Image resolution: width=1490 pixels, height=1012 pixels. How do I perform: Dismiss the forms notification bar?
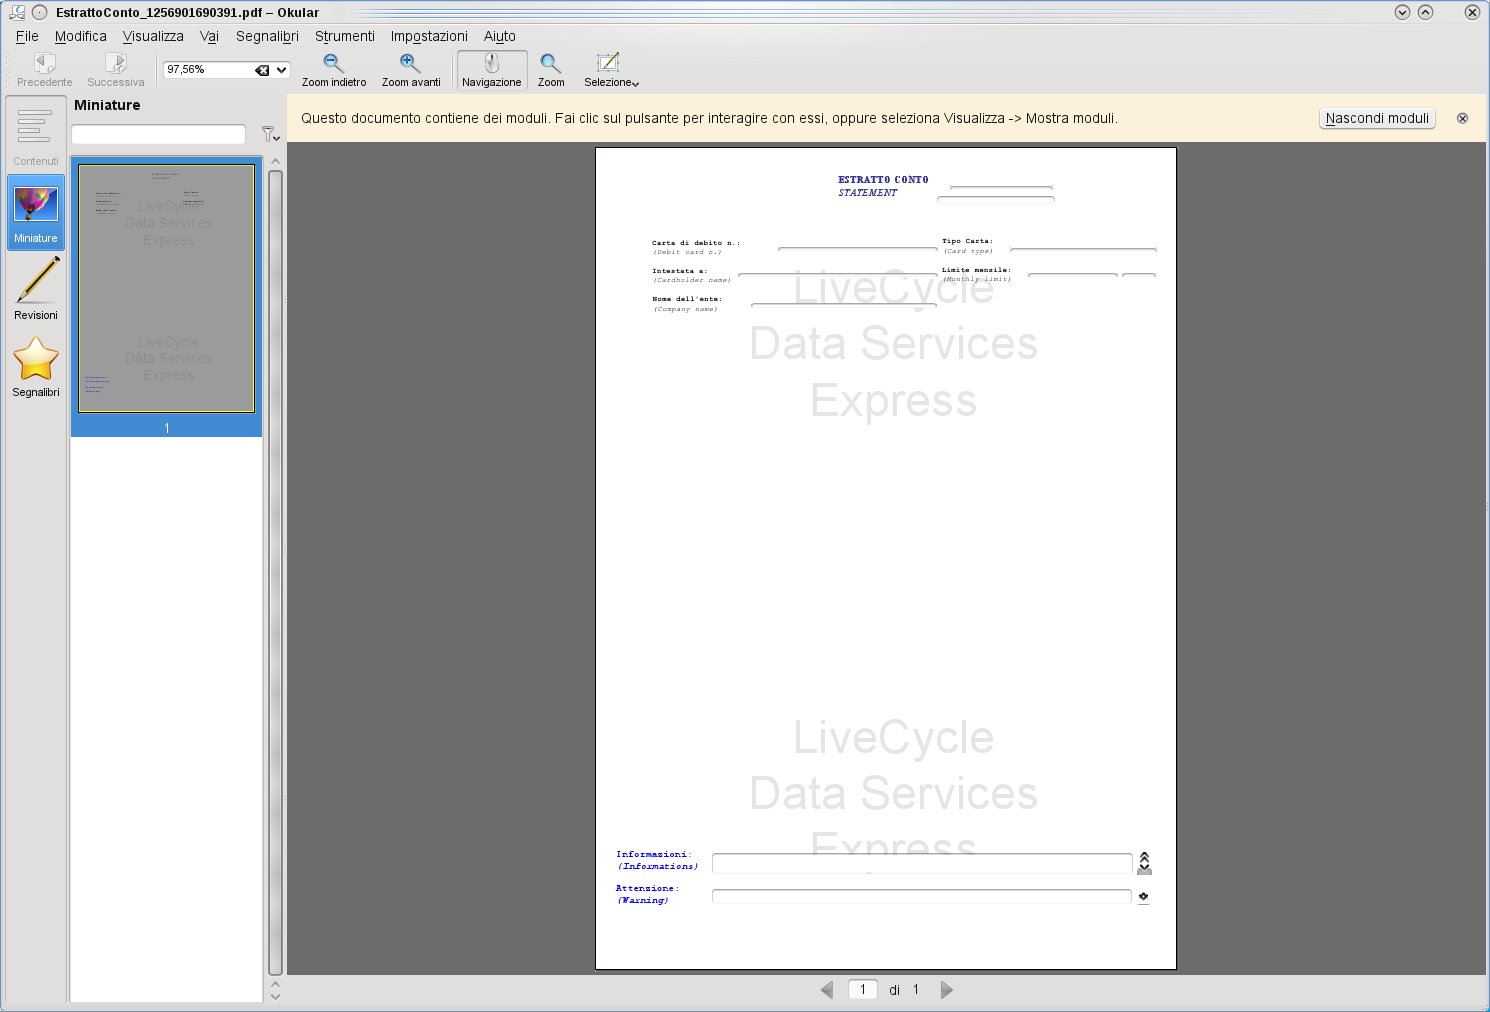pos(1462,118)
